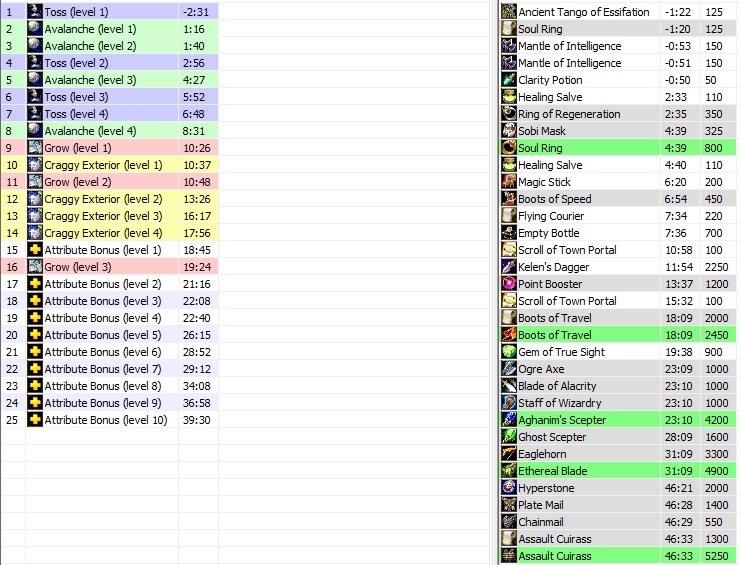Viewport: 740px width, 565px height.
Task: Click the Empty Bottle item icon
Action: pyautogui.click(x=509, y=232)
